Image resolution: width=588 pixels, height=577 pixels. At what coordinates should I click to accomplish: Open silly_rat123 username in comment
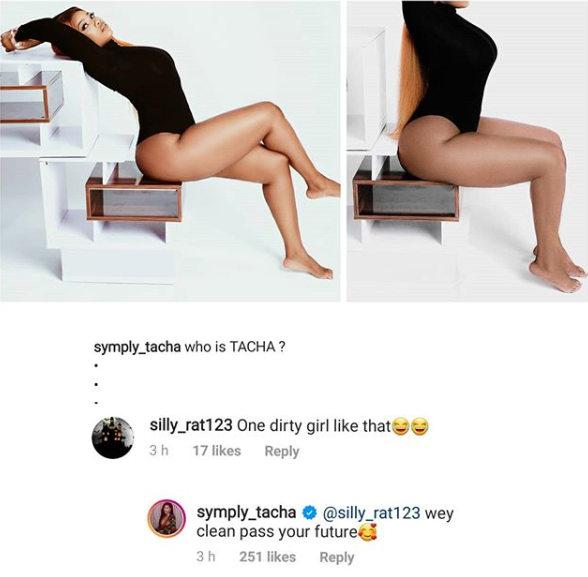pyautogui.click(x=191, y=426)
